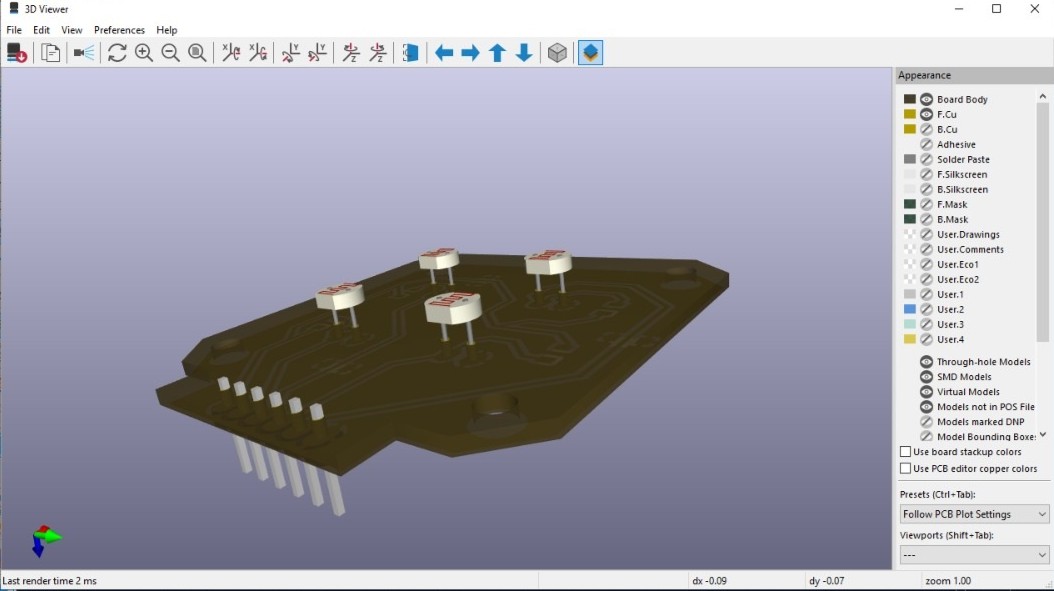Click the Render raytracing camera icon
Viewport: 1054px width, 591px height.
click(84, 52)
